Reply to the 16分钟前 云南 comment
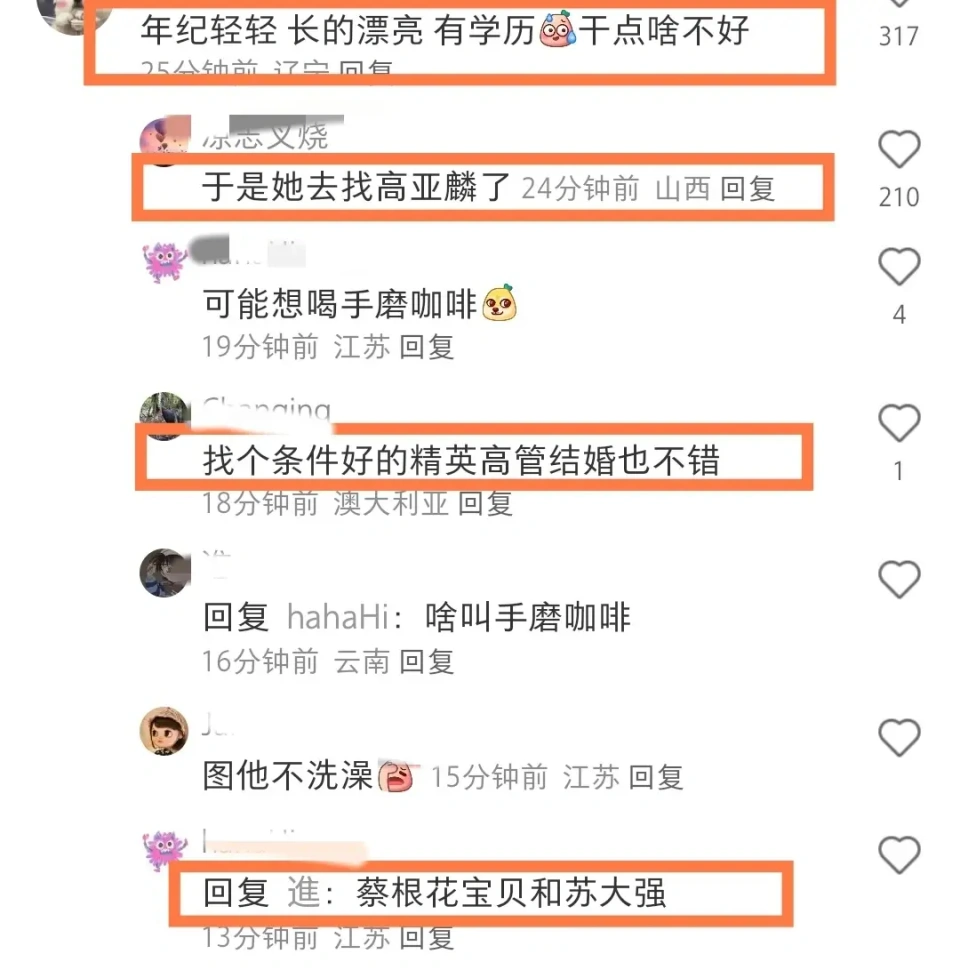960x970 pixels. pos(427,662)
